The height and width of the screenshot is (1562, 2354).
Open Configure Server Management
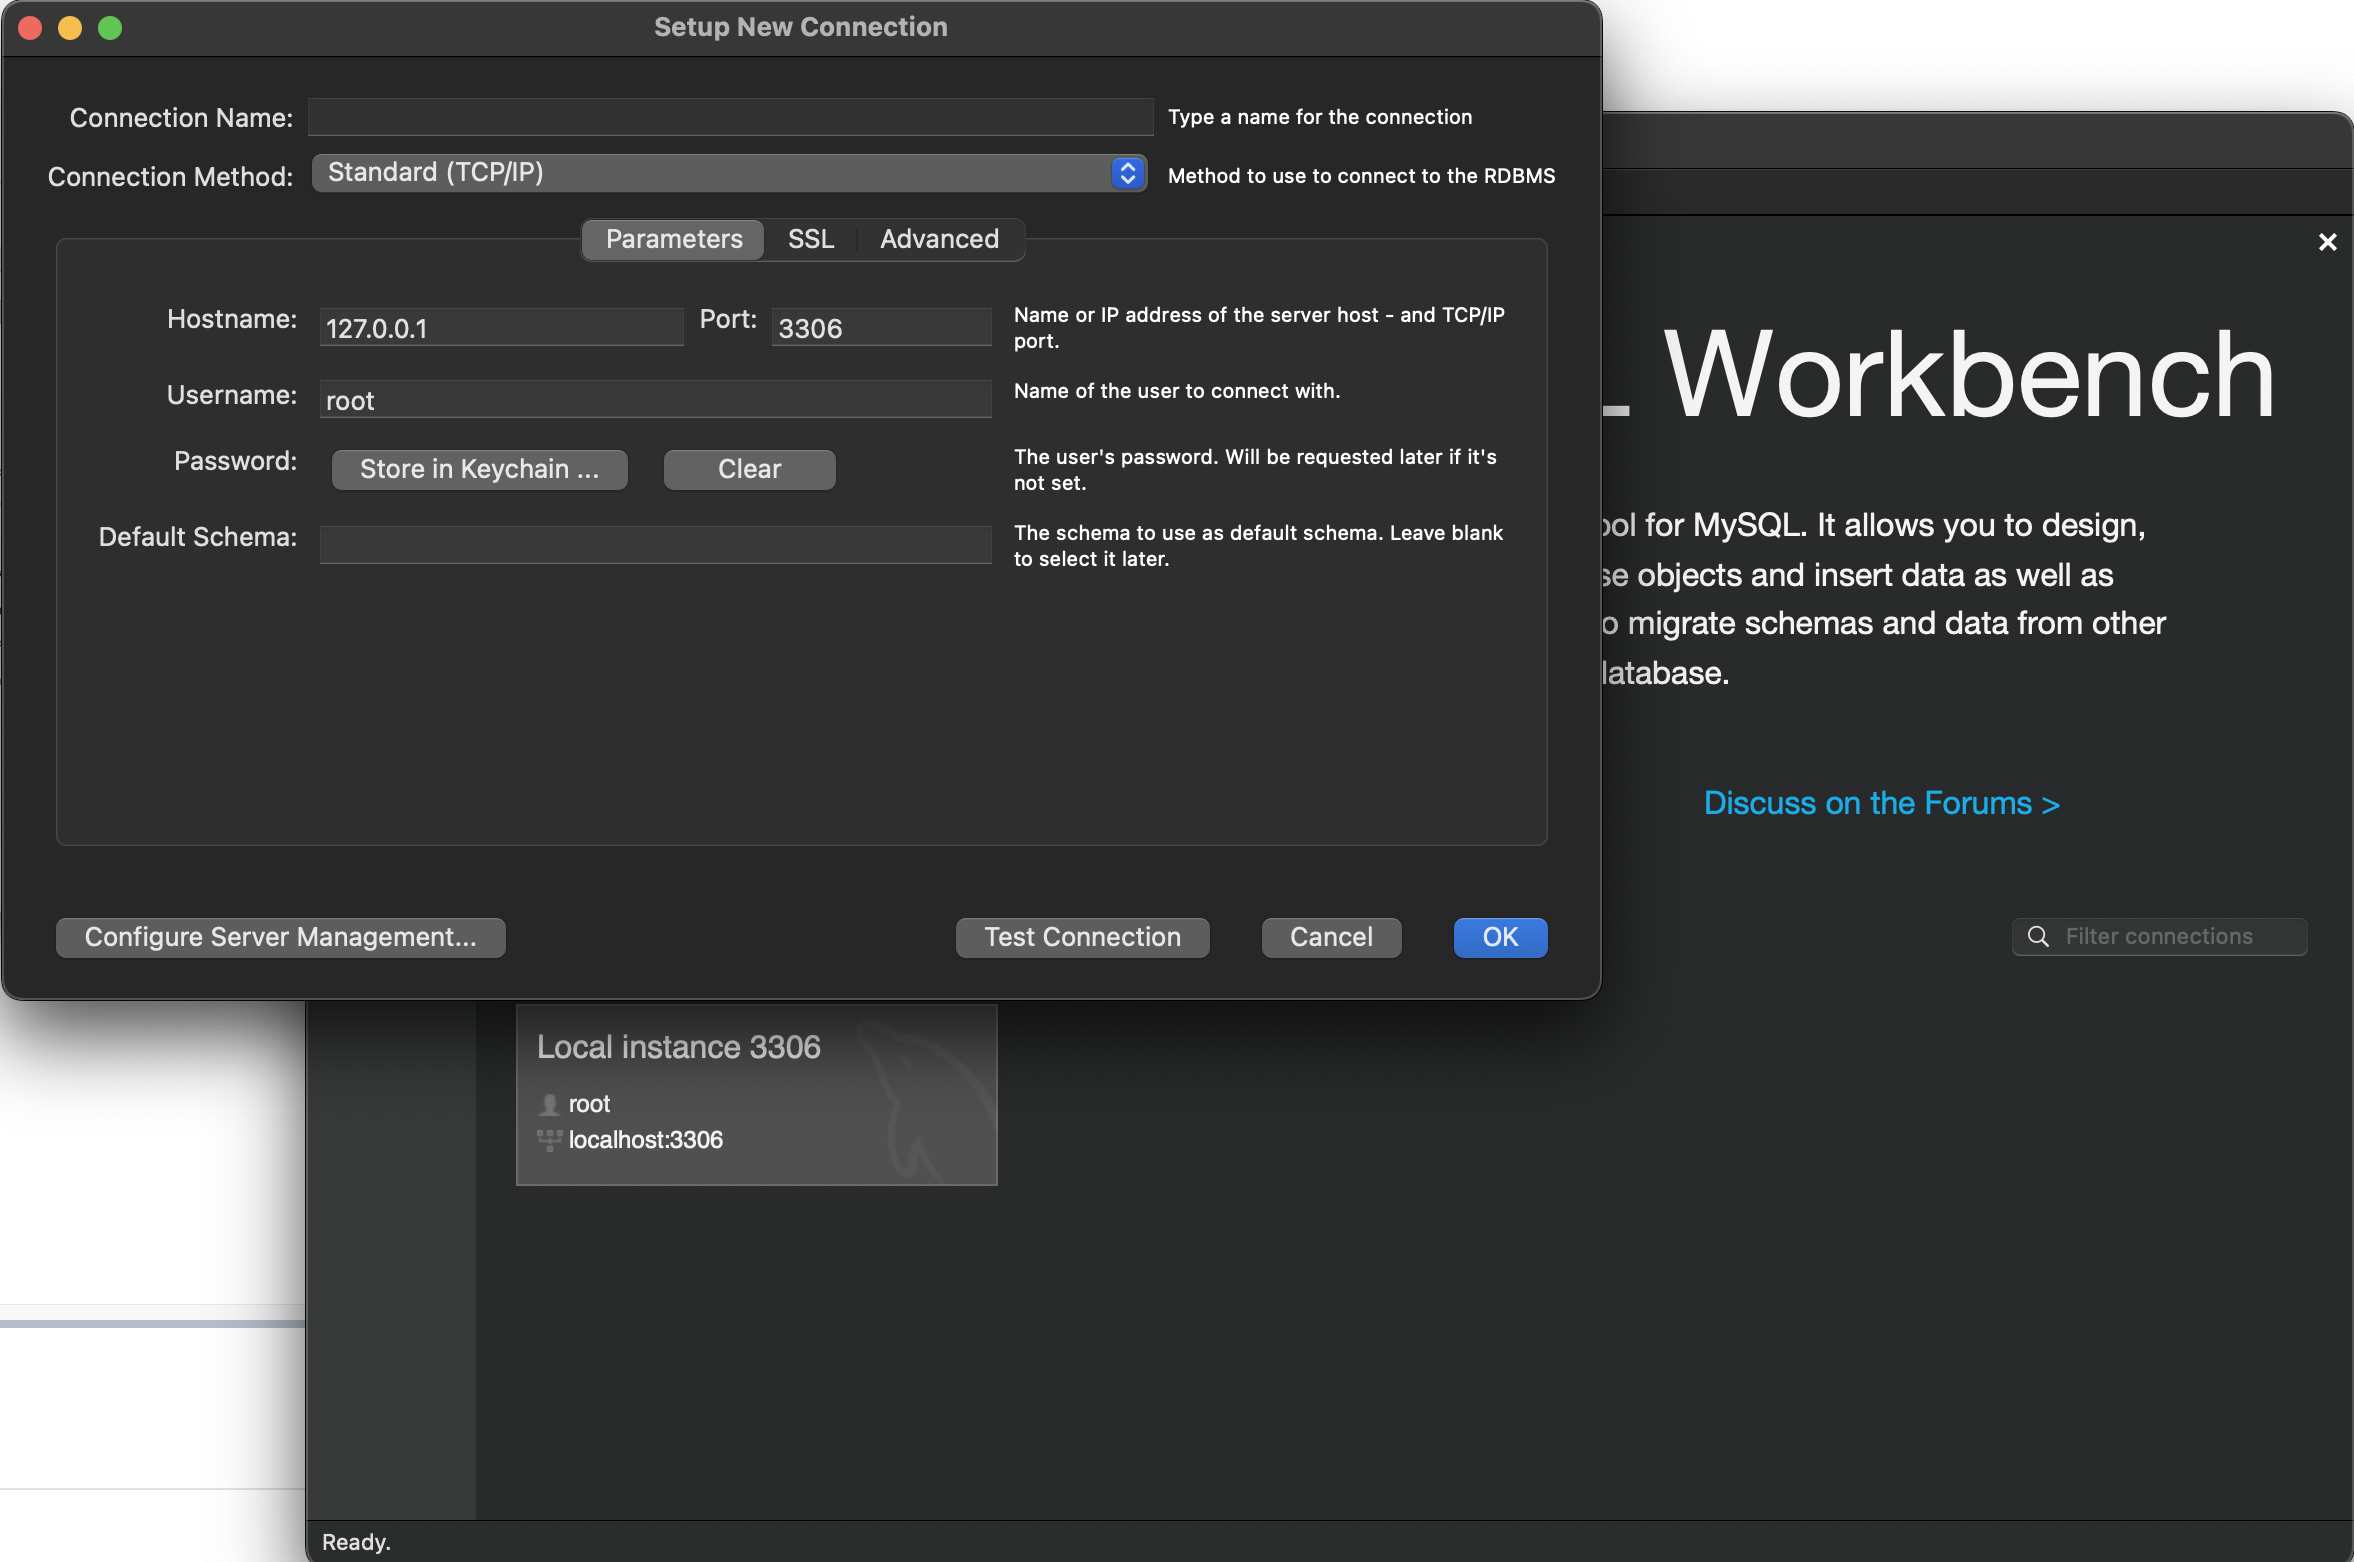click(x=280, y=937)
